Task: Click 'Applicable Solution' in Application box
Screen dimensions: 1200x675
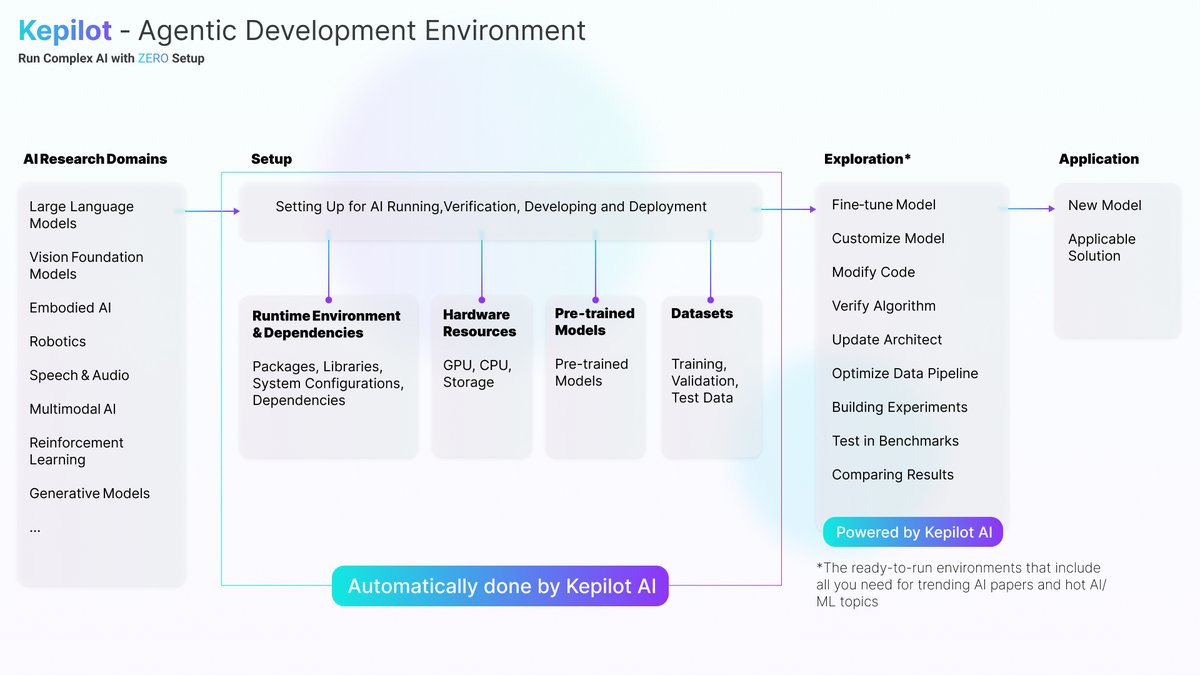Action: 1102,247
